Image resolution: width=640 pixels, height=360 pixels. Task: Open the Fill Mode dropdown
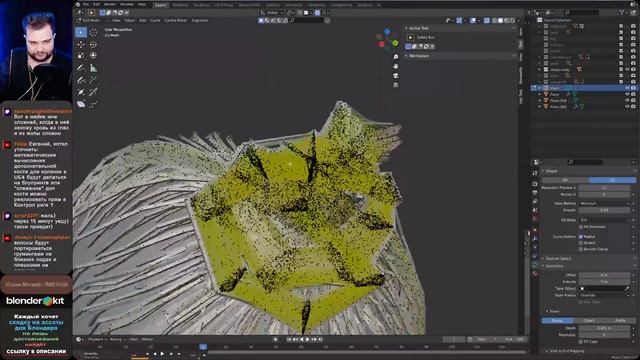604,220
